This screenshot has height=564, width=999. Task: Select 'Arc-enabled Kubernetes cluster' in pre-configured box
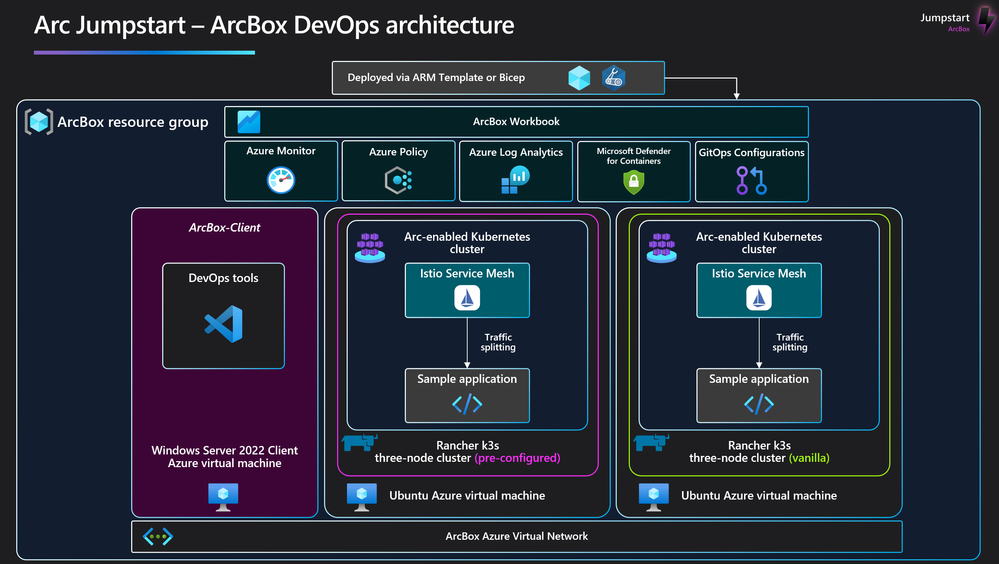[467, 243]
